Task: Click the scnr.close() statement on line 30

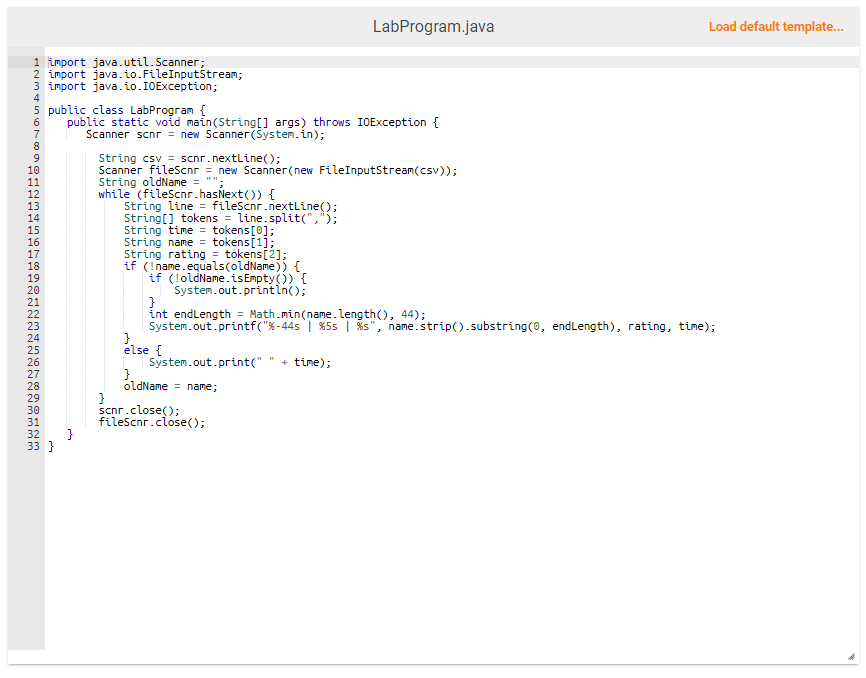Action: pyautogui.click(x=137, y=410)
